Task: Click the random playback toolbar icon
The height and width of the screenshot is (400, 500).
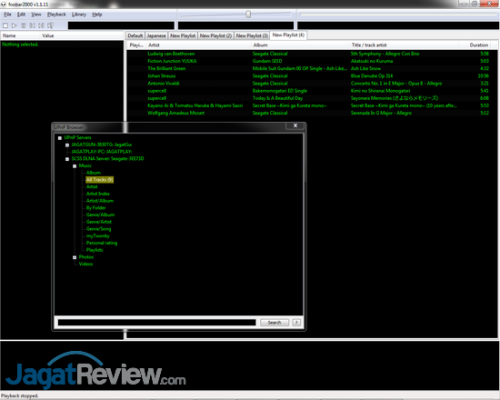Action: click(50, 25)
